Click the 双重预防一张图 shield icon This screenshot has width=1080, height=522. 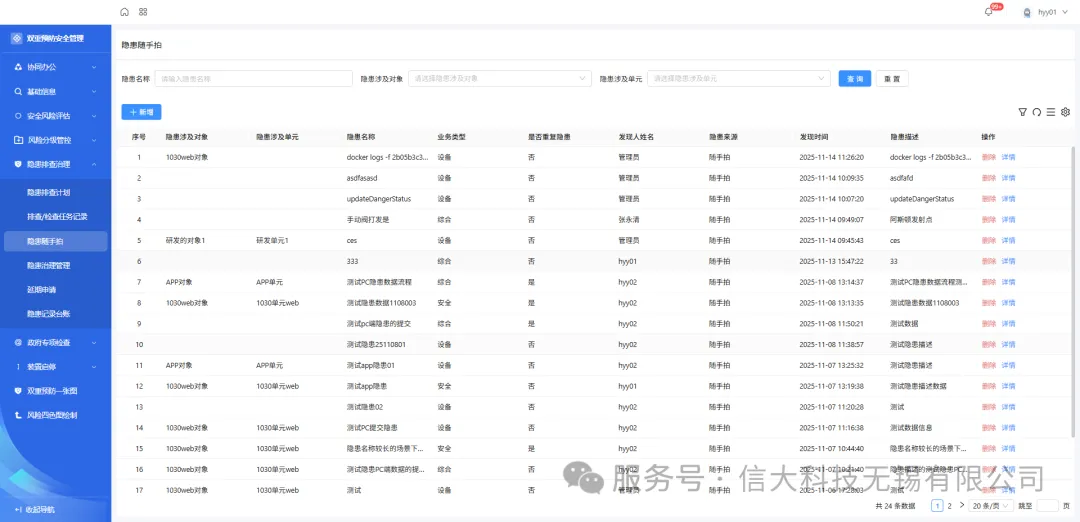[x=18, y=390]
